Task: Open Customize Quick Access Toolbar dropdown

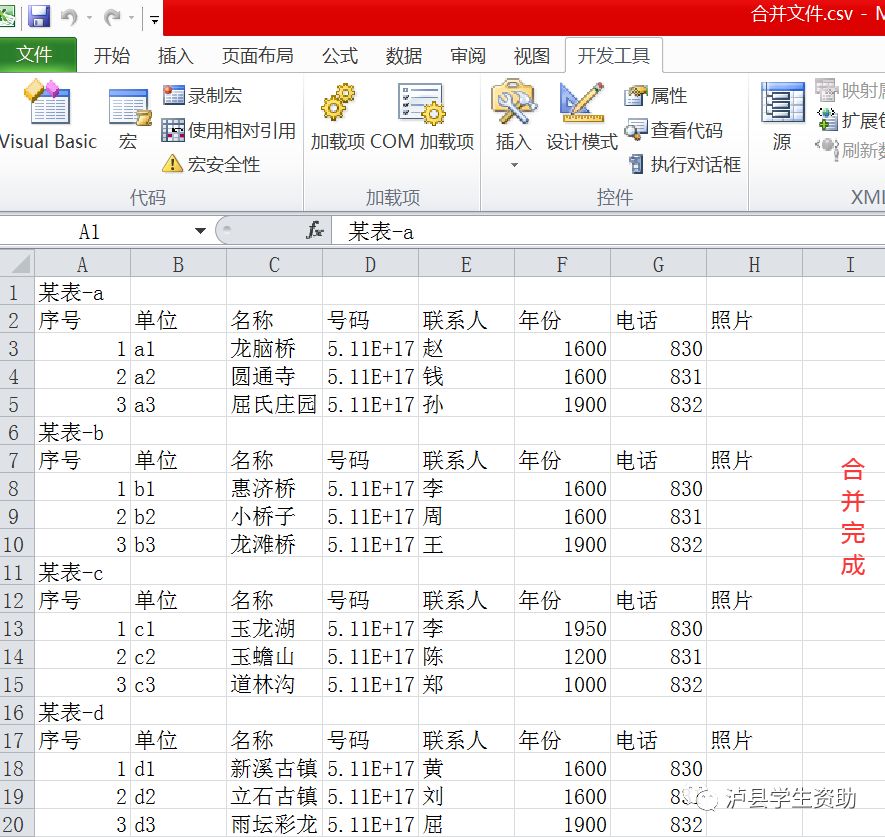Action: [x=154, y=20]
